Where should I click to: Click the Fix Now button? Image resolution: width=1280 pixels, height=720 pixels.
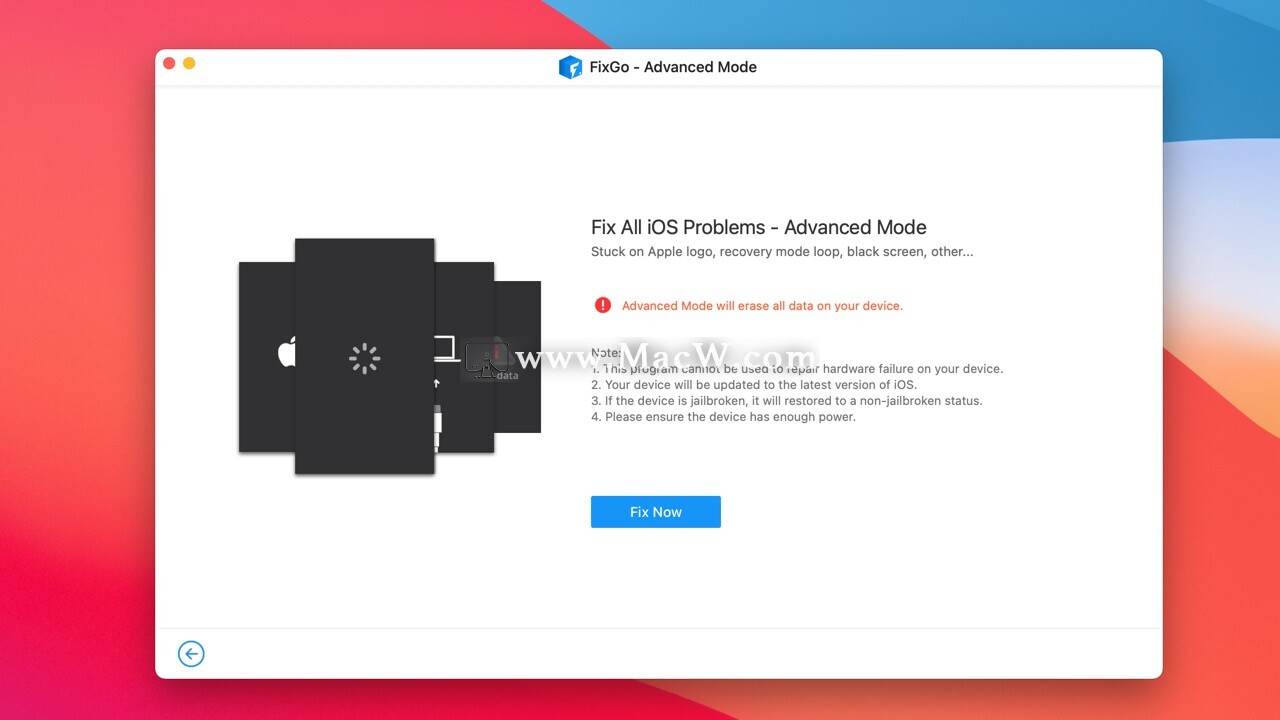coord(655,512)
